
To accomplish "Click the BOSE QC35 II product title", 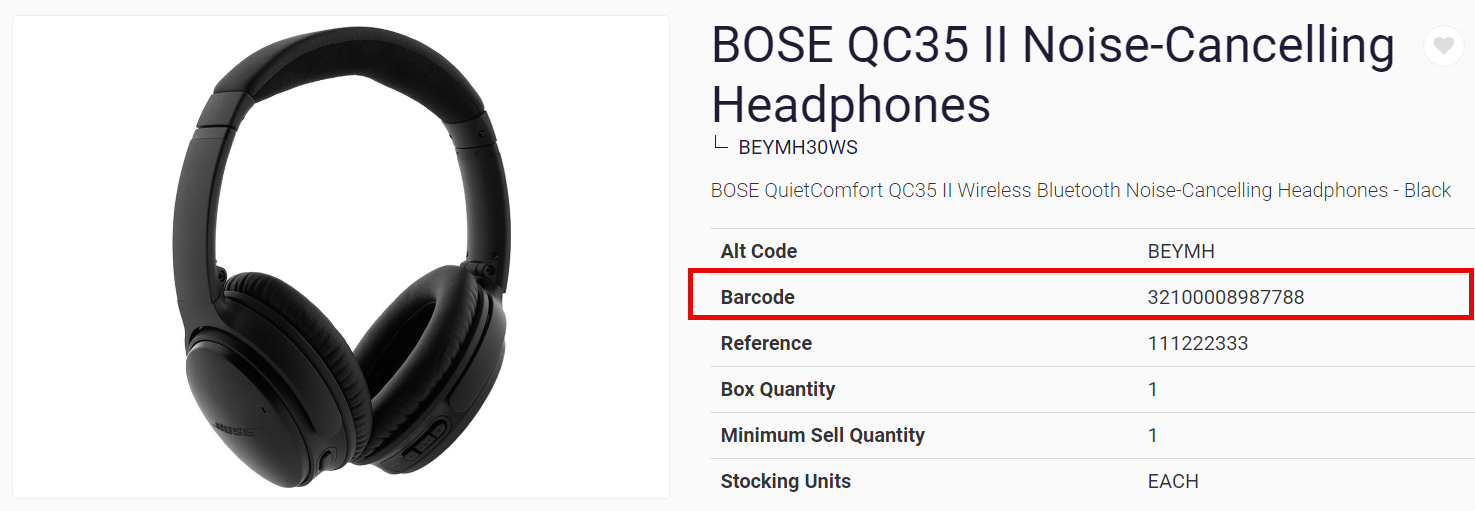I will pyautogui.click(x=1052, y=74).
